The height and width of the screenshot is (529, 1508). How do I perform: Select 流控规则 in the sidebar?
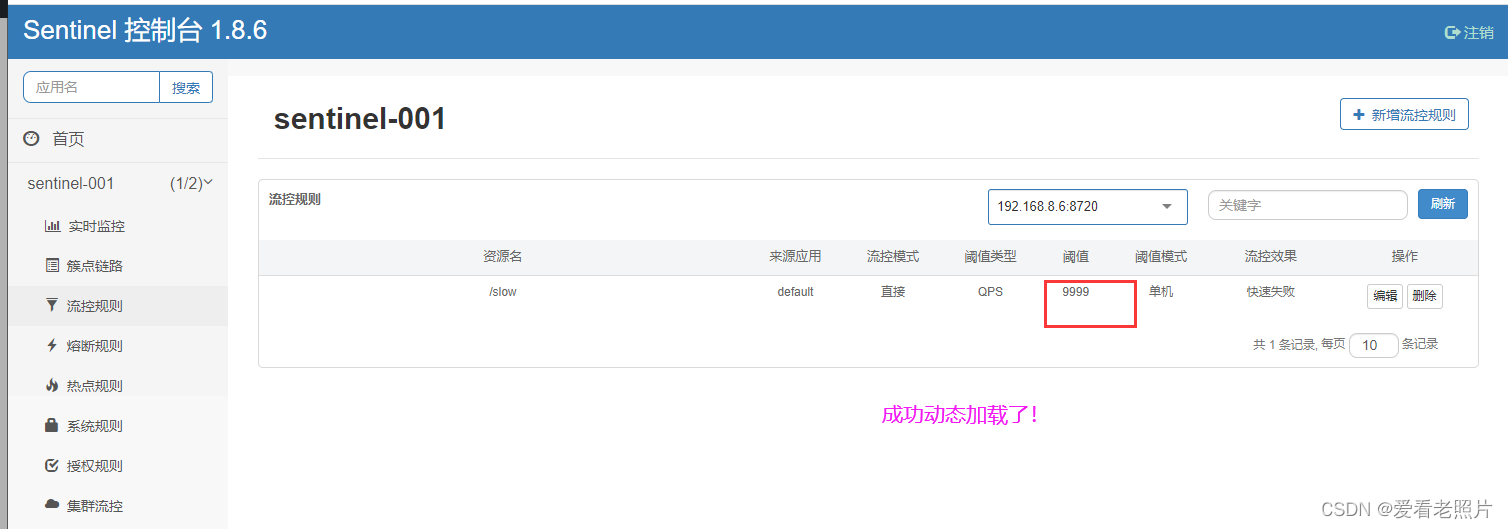96,306
